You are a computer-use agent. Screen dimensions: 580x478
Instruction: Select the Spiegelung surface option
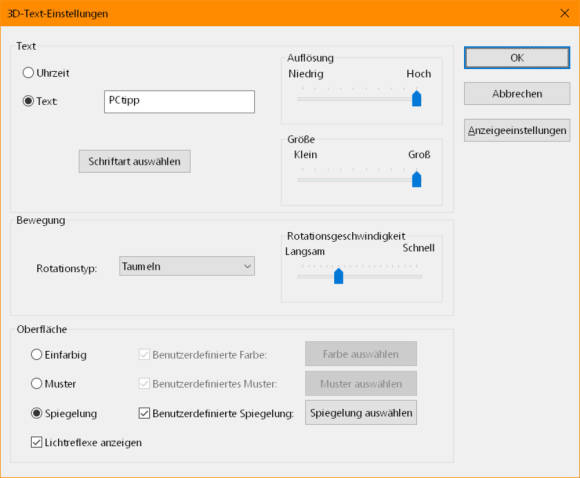[x=36, y=413]
